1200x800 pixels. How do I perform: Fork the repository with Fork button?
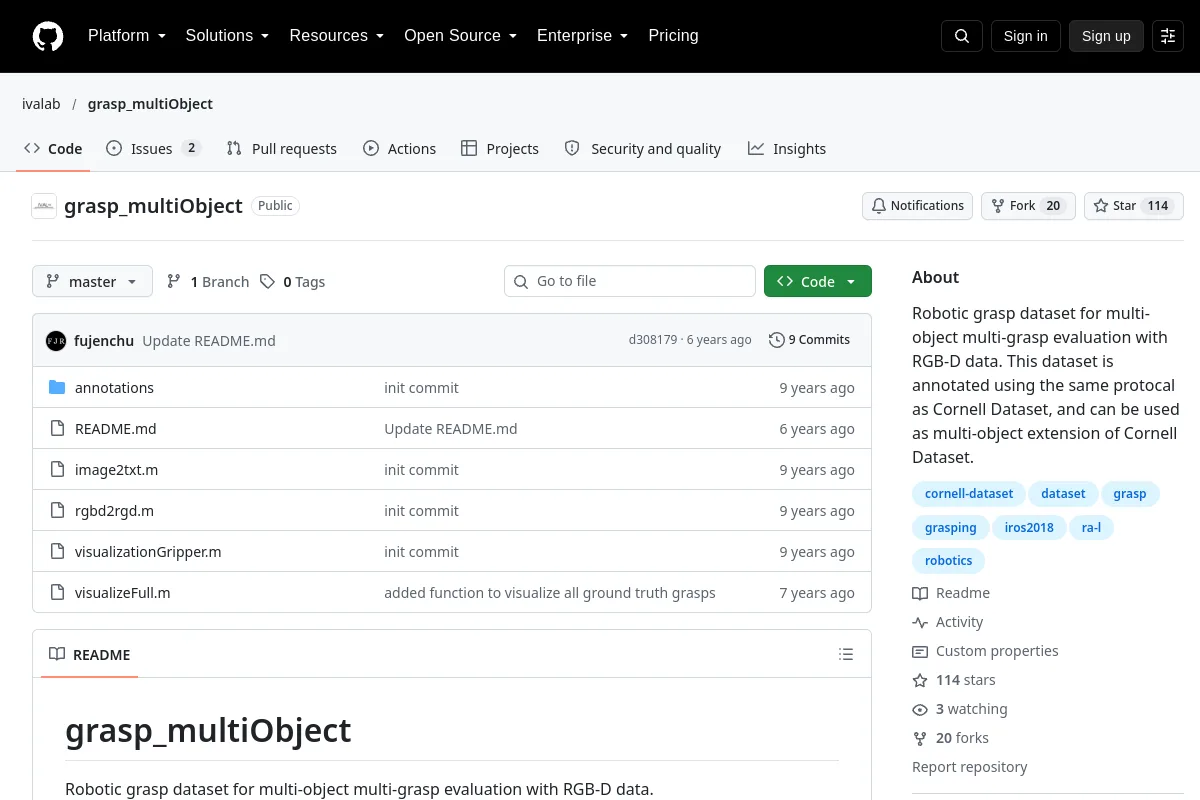1028,206
